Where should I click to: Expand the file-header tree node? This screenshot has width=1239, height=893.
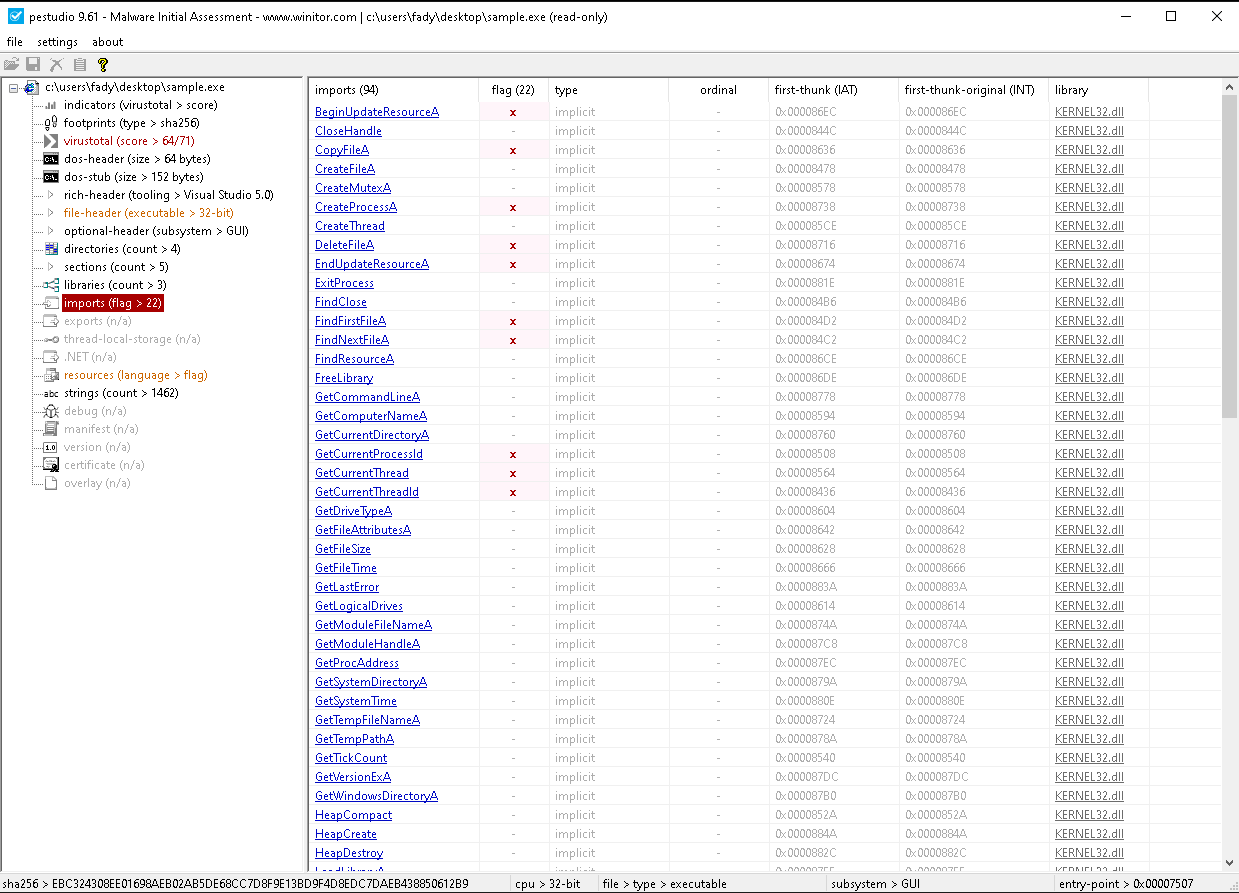pyautogui.click(x=51, y=213)
